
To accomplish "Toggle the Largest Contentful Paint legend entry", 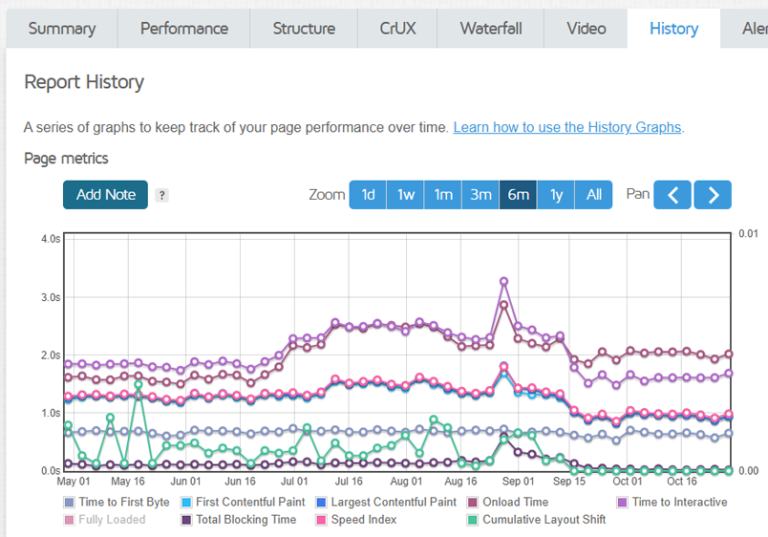I will click(386, 502).
